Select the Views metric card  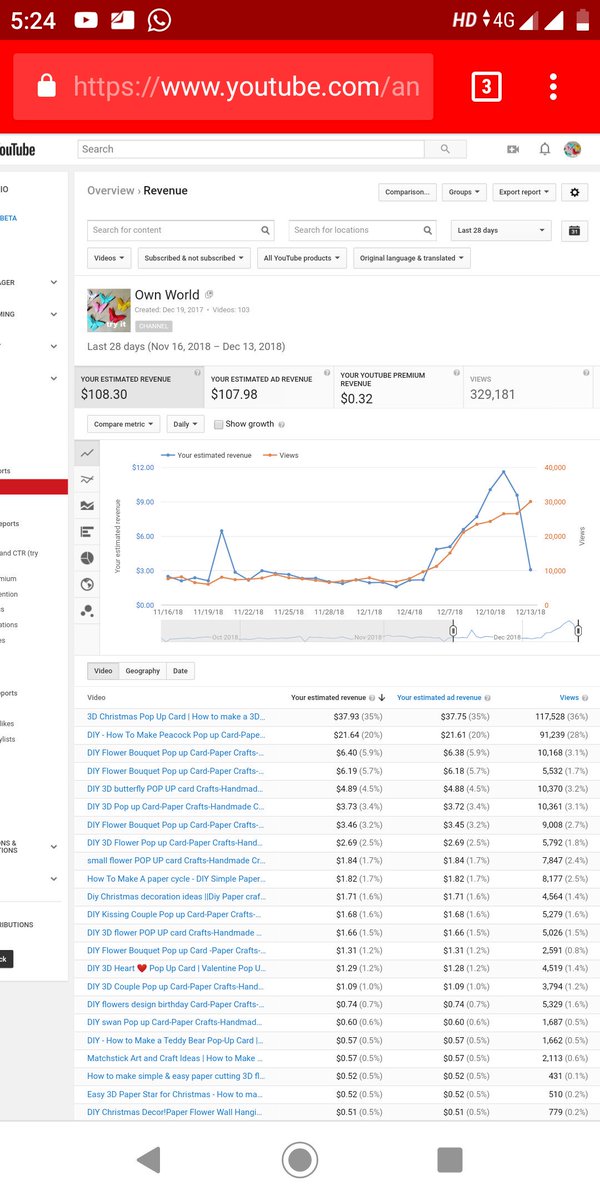pyautogui.click(x=527, y=387)
